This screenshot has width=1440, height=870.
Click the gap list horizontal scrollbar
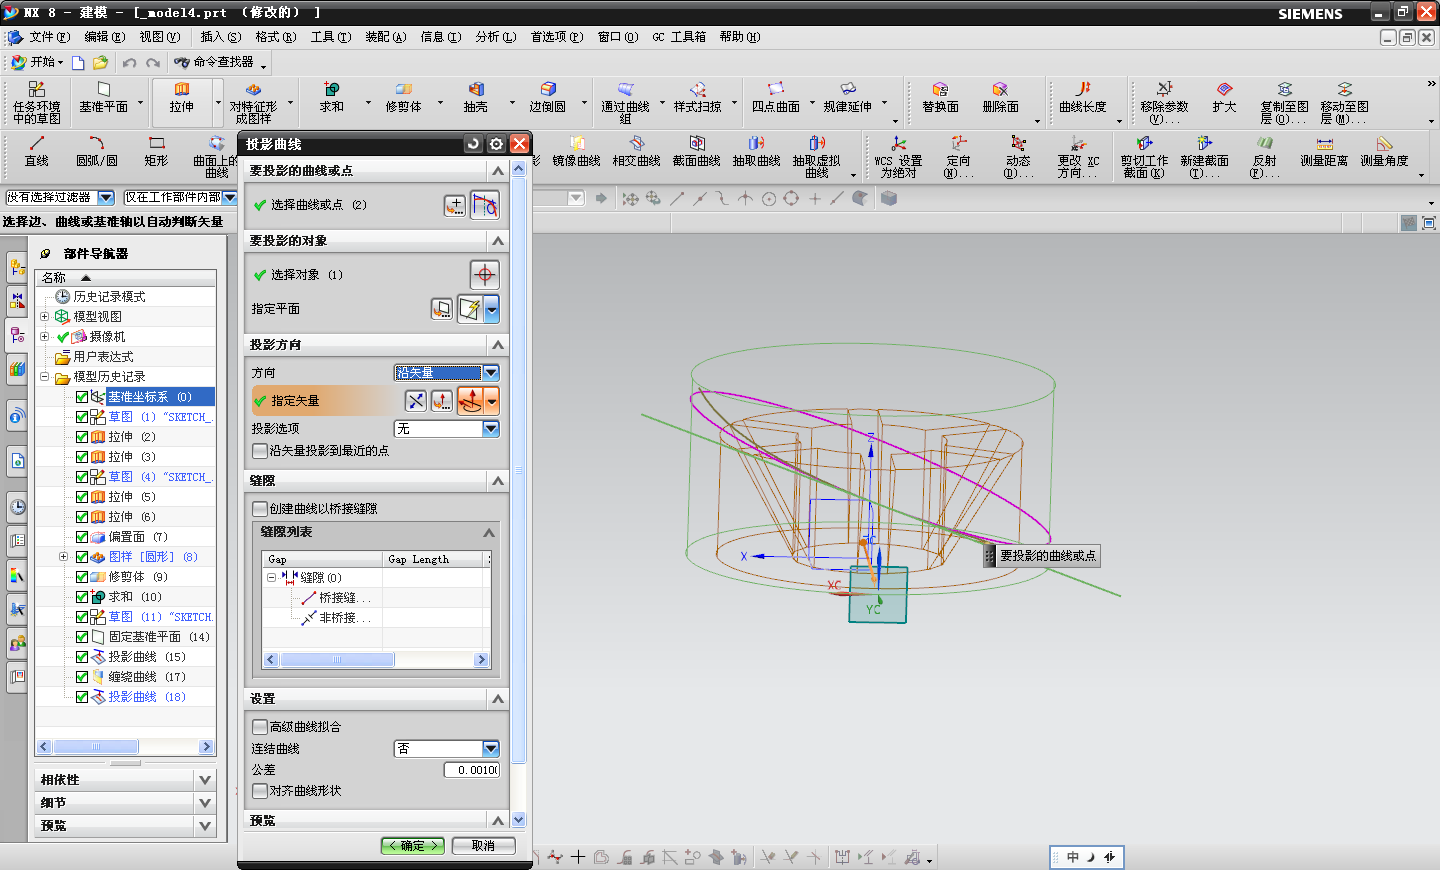coord(337,660)
